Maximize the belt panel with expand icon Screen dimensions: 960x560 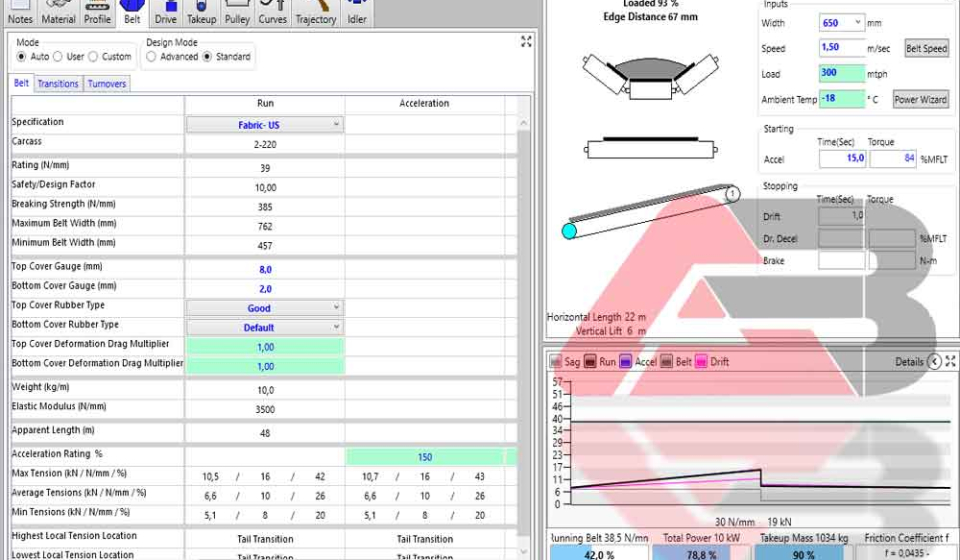[526, 42]
